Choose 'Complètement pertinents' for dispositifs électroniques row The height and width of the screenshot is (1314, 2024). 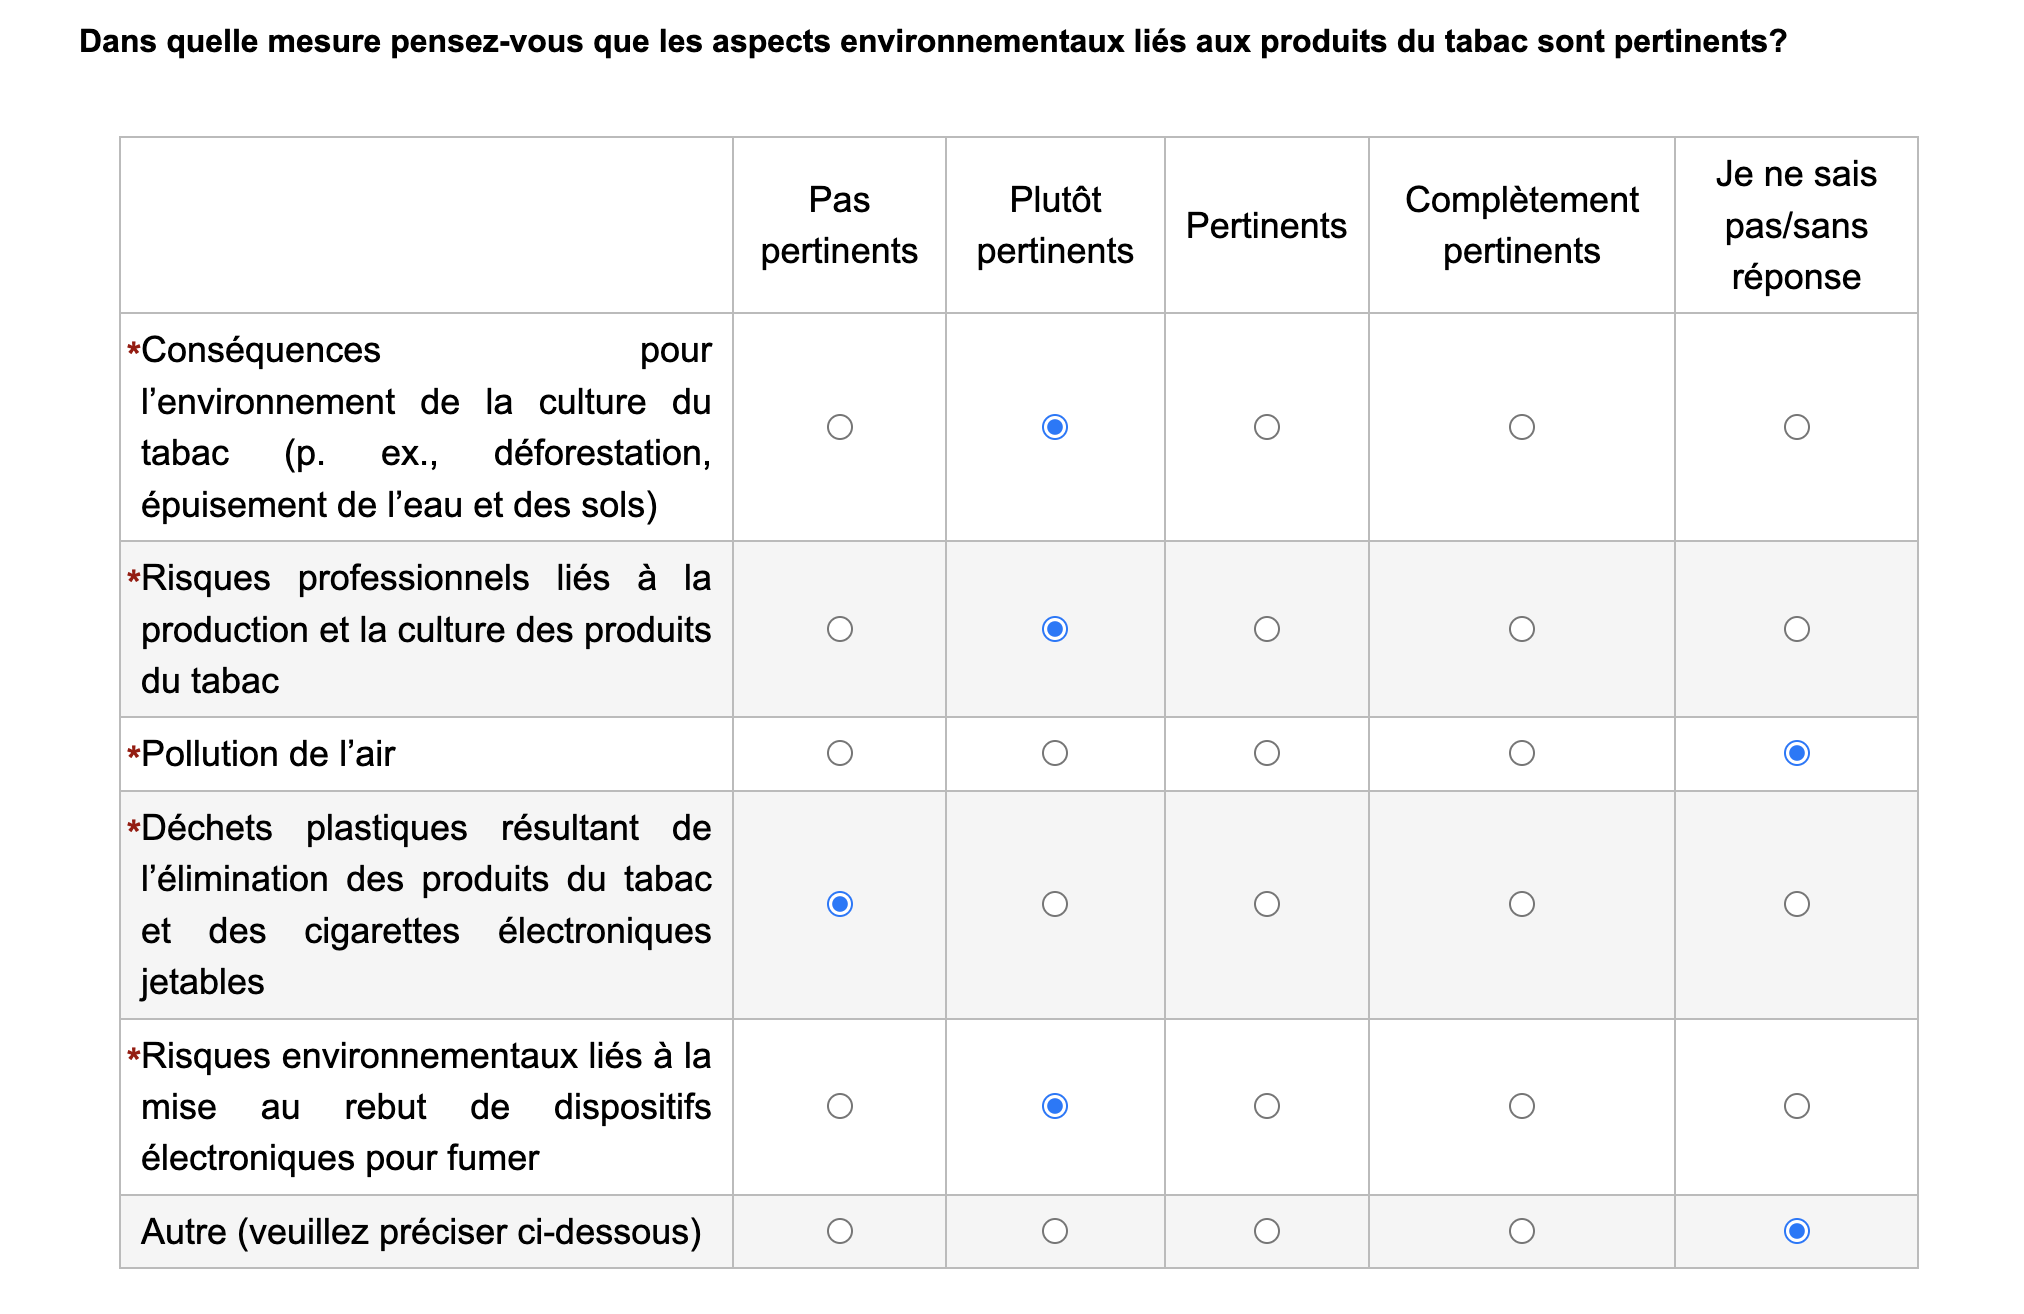[1521, 1106]
